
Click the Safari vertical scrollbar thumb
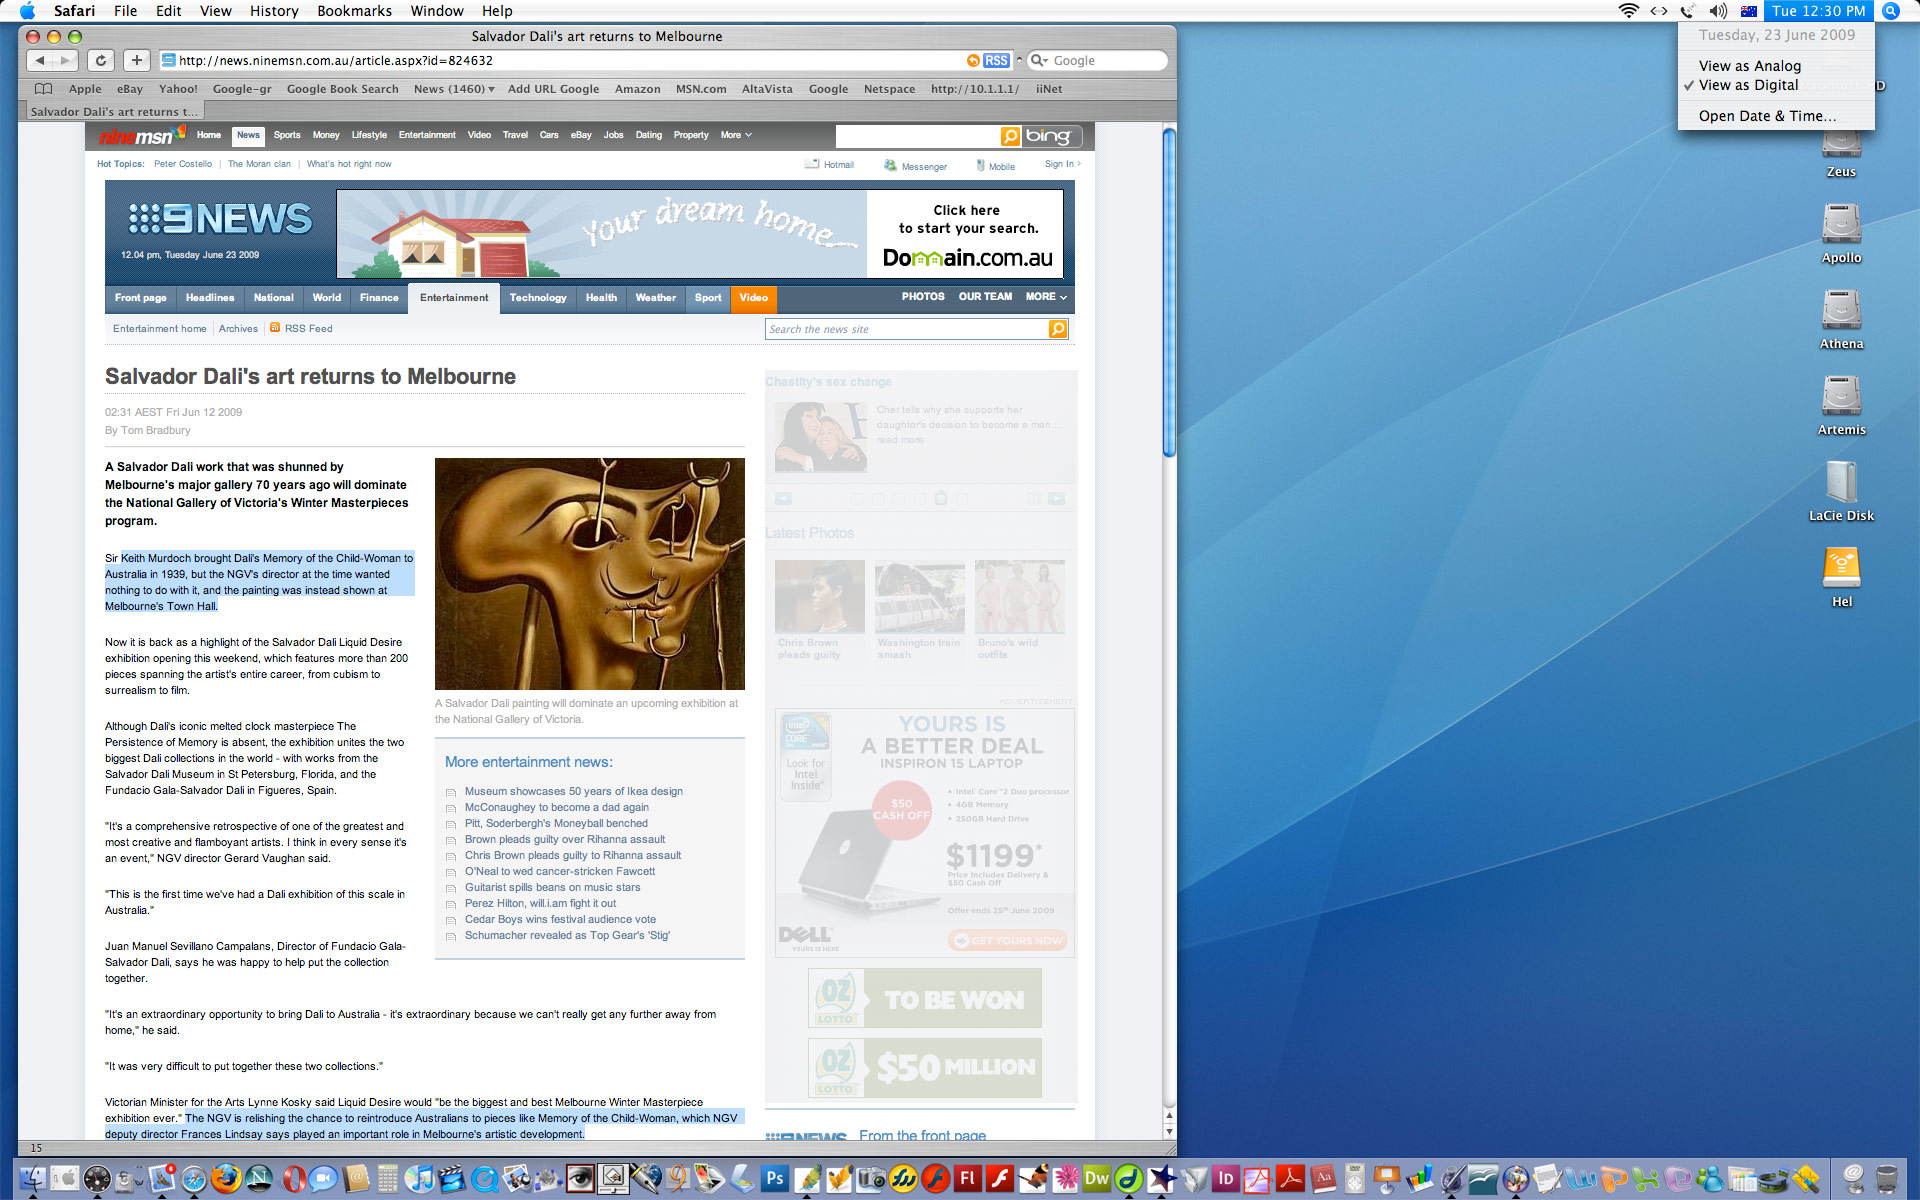[x=1168, y=292]
